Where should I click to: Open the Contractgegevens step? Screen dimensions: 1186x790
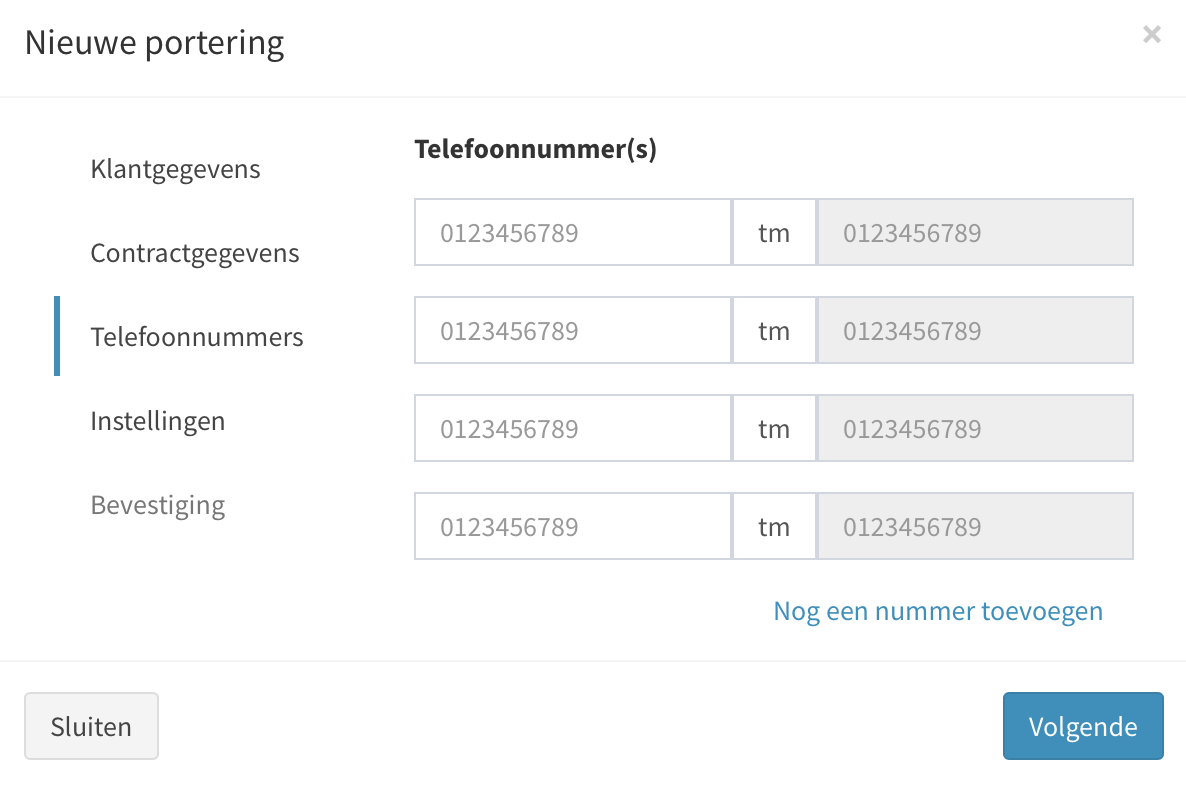195,253
